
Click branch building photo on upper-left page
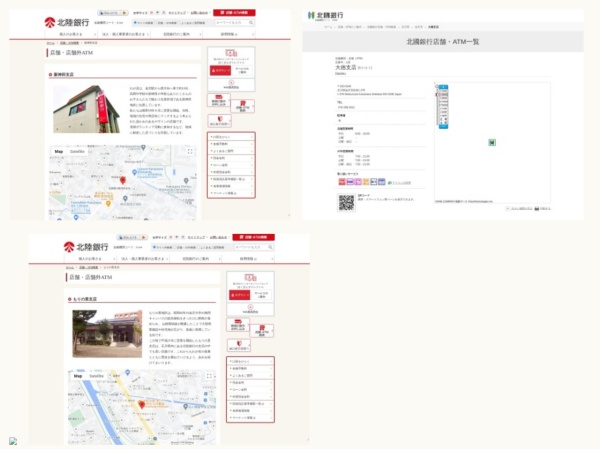[86, 109]
